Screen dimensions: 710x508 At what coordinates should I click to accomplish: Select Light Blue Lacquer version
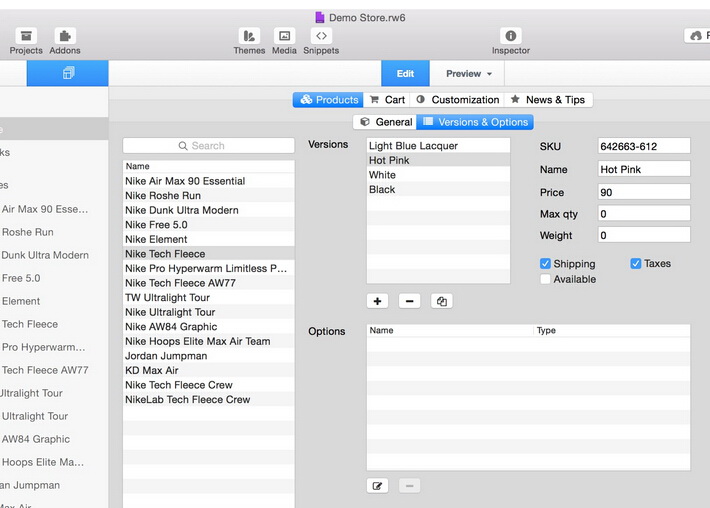(x=438, y=146)
